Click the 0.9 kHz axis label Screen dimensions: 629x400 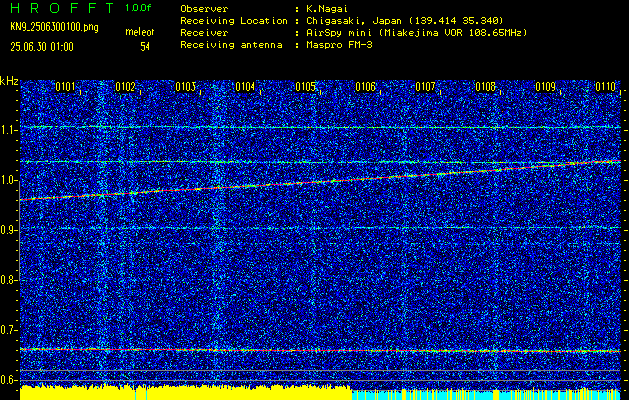(x=8, y=230)
